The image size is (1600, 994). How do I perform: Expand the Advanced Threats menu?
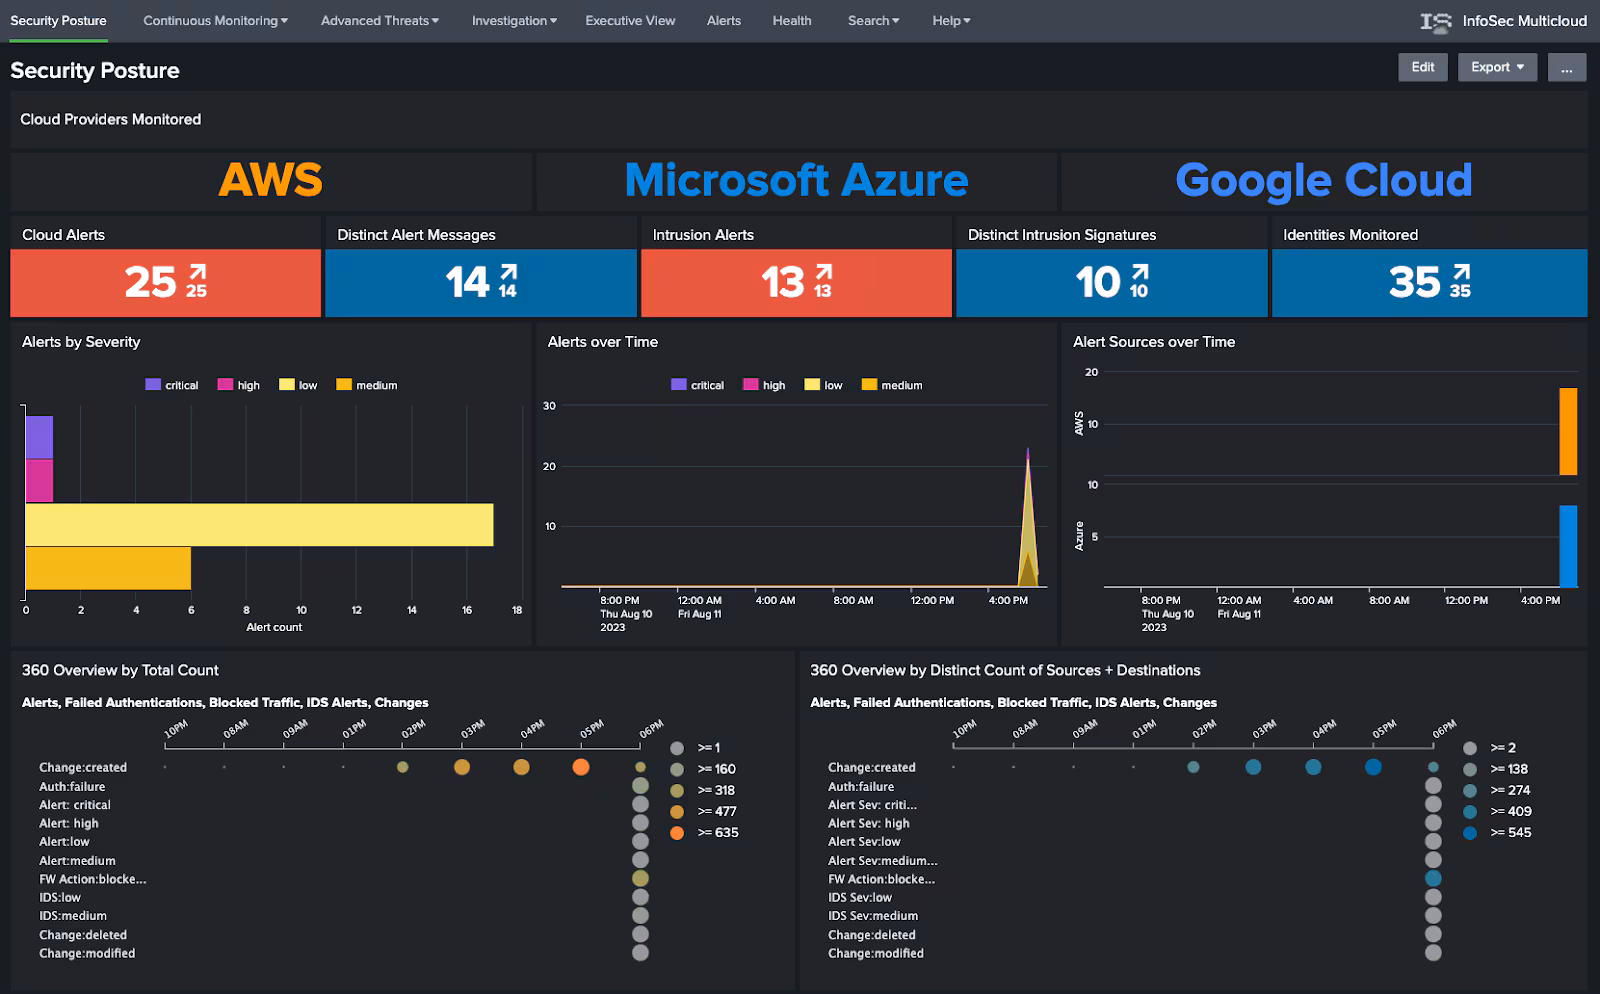(x=379, y=20)
